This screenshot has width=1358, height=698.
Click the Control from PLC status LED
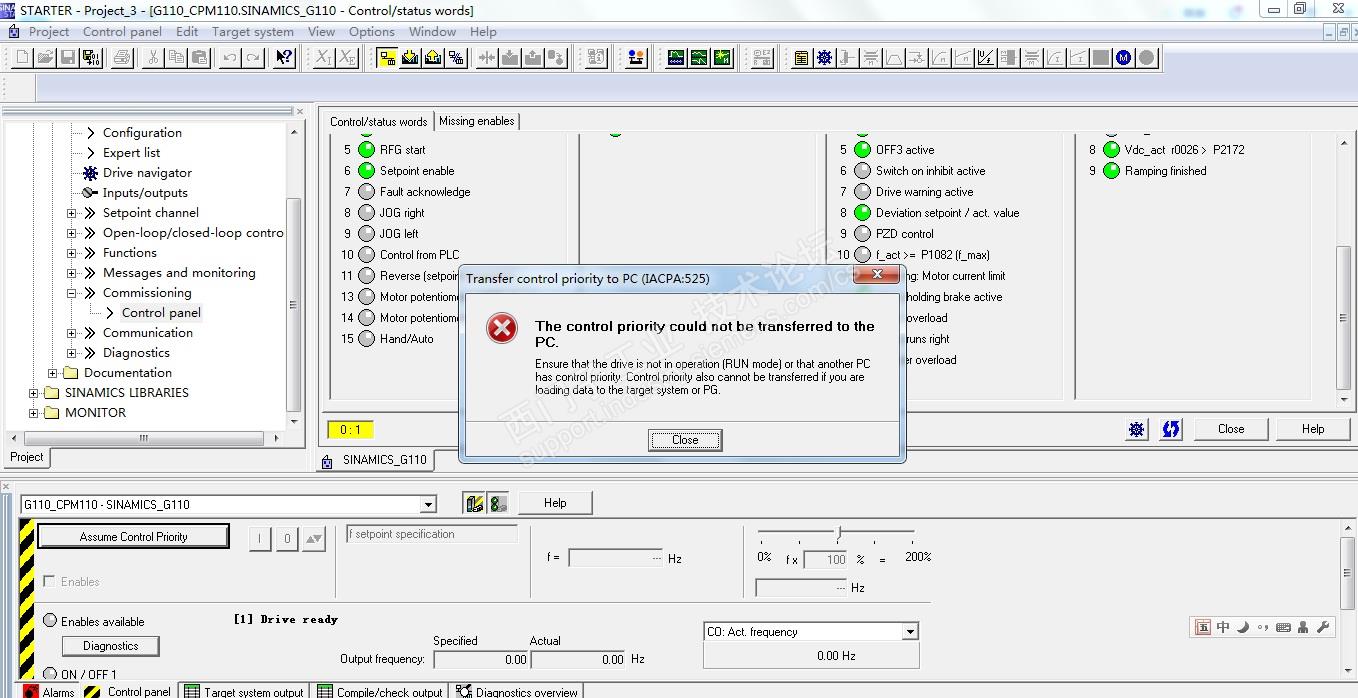click(366, 255)
